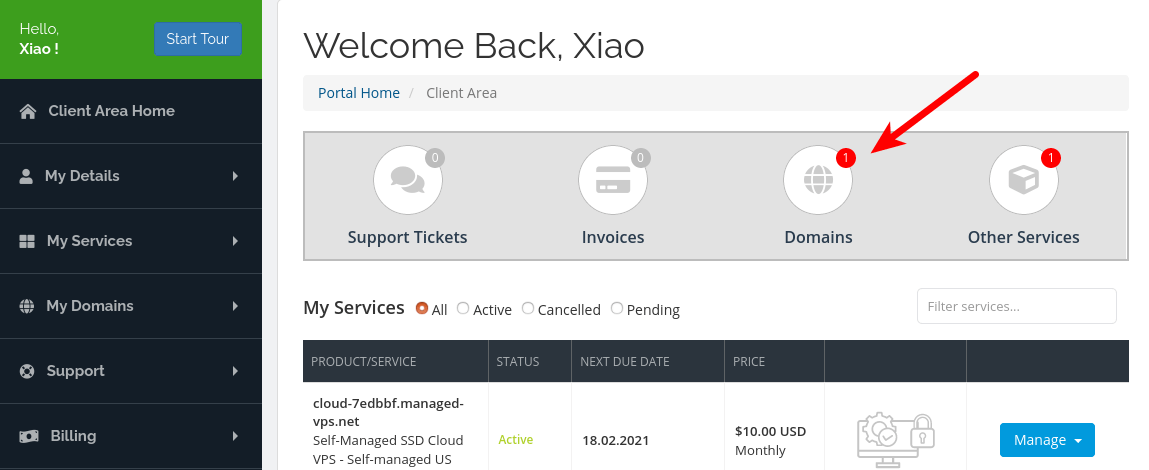
Task: Open the Billing sidebar menu item
Action: tap(73, 436)
